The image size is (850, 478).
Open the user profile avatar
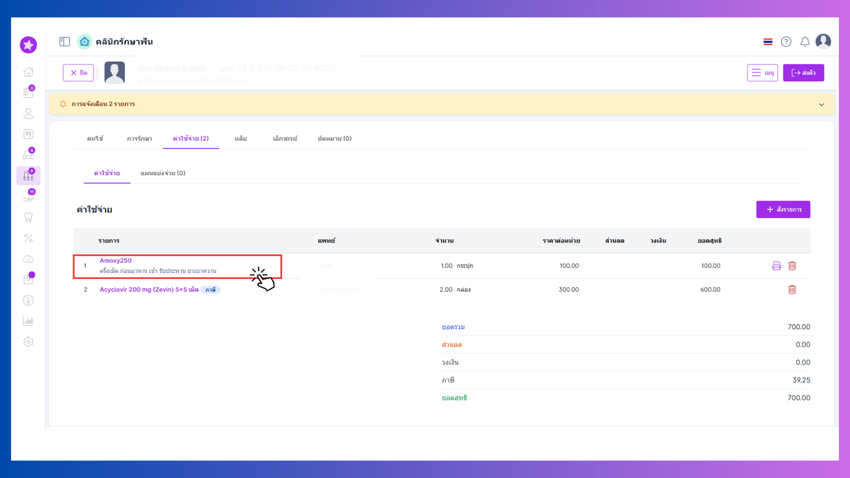pos(823,41)
